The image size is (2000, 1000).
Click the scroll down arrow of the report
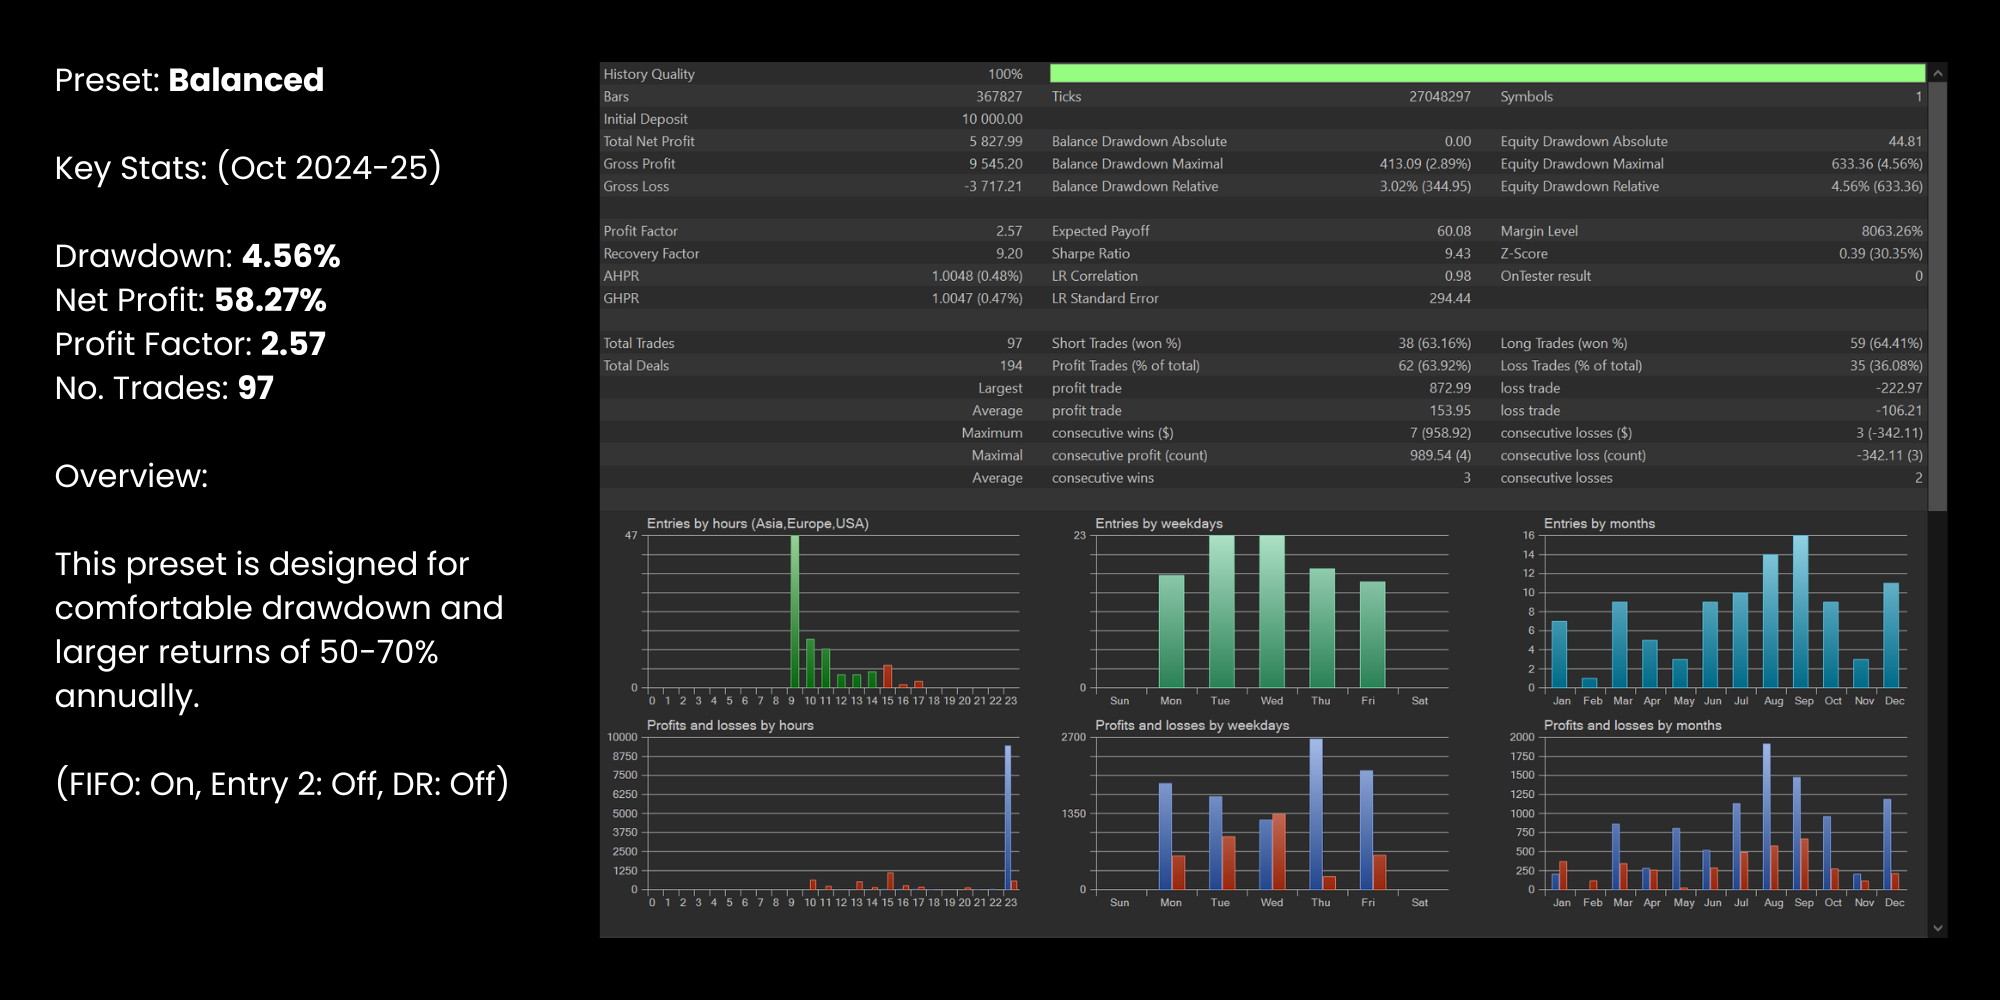click(x=1937, y=928)
